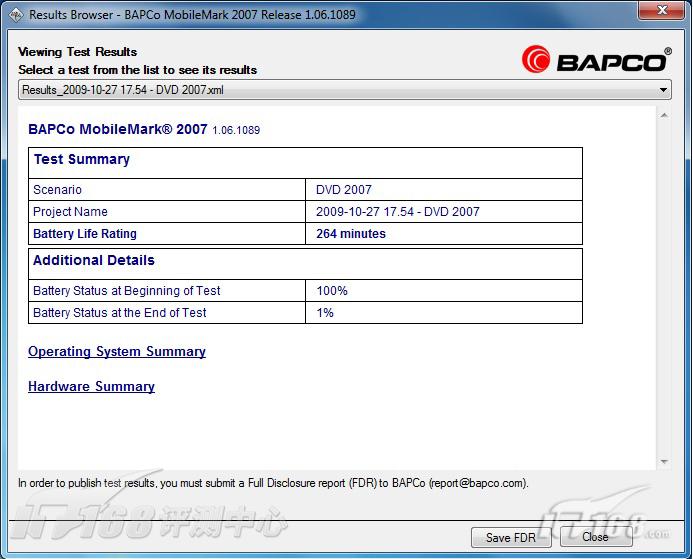This screenshot has width=693, height=559.
Task: Click the Close button at bottom
Action: tap(596, 537)
